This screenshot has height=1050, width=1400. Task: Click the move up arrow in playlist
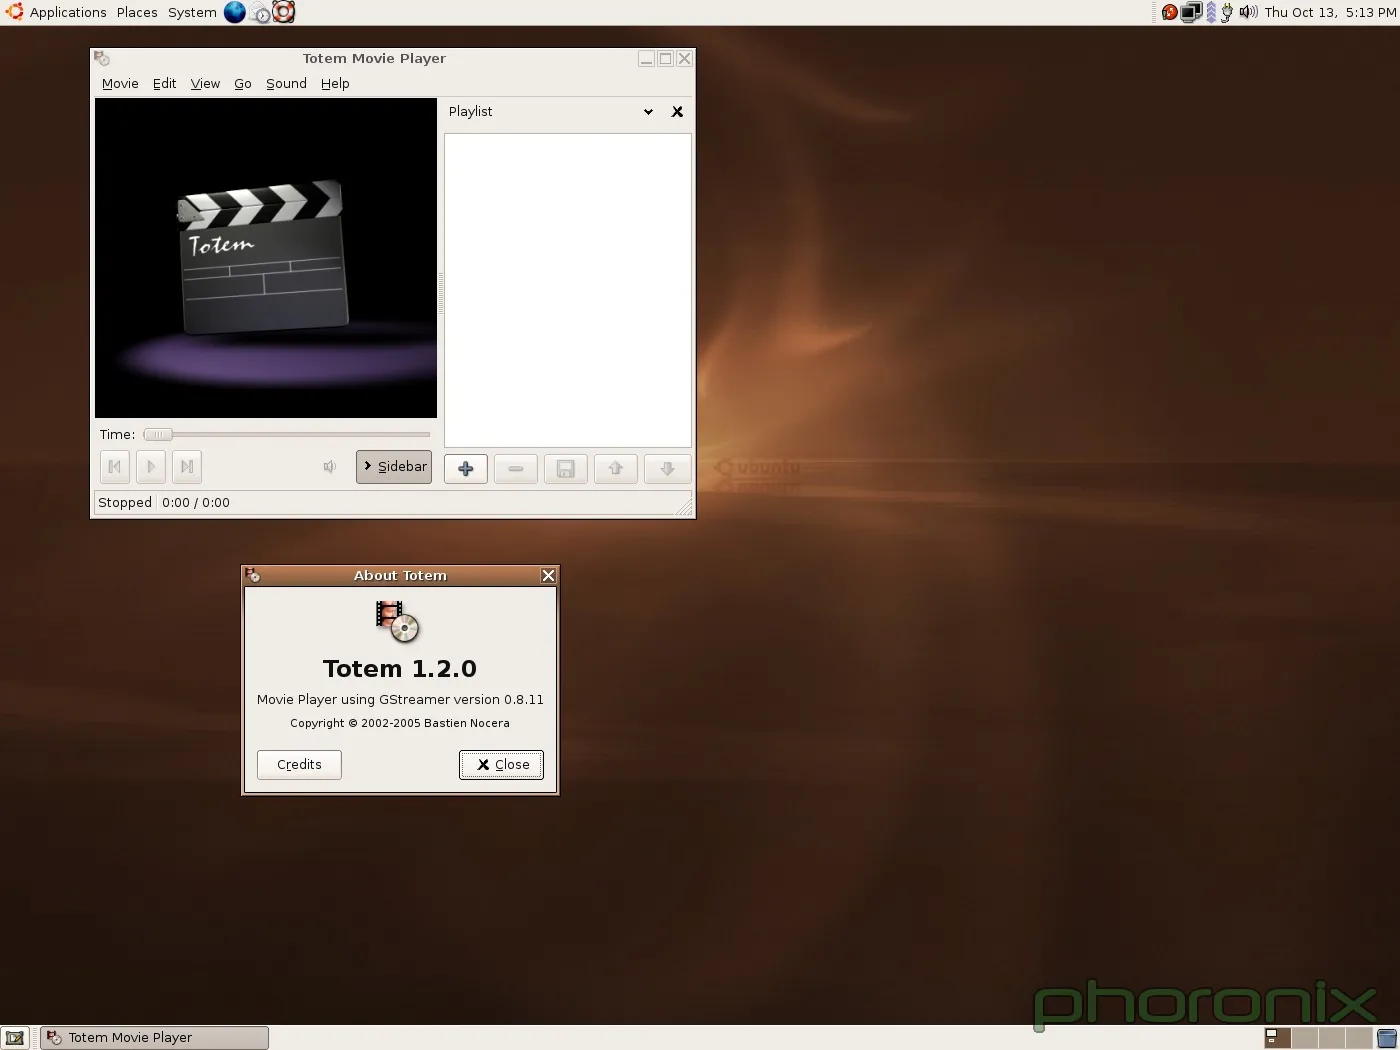point(616,469)
